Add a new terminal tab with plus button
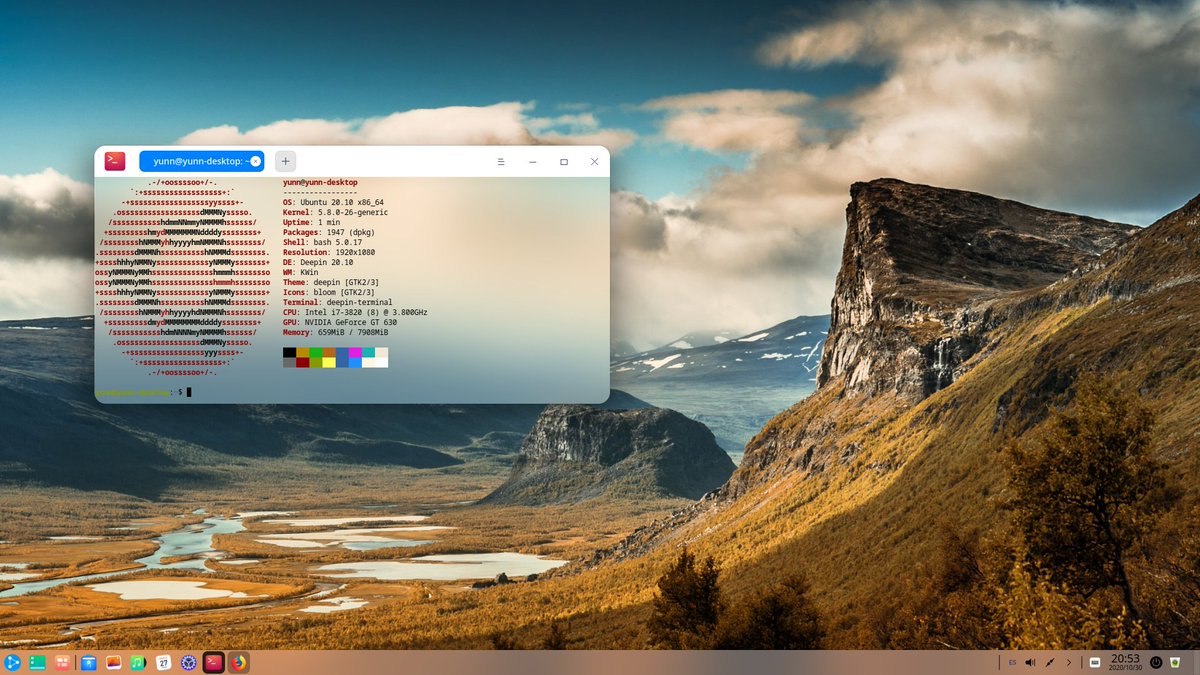 coord(285,161)
